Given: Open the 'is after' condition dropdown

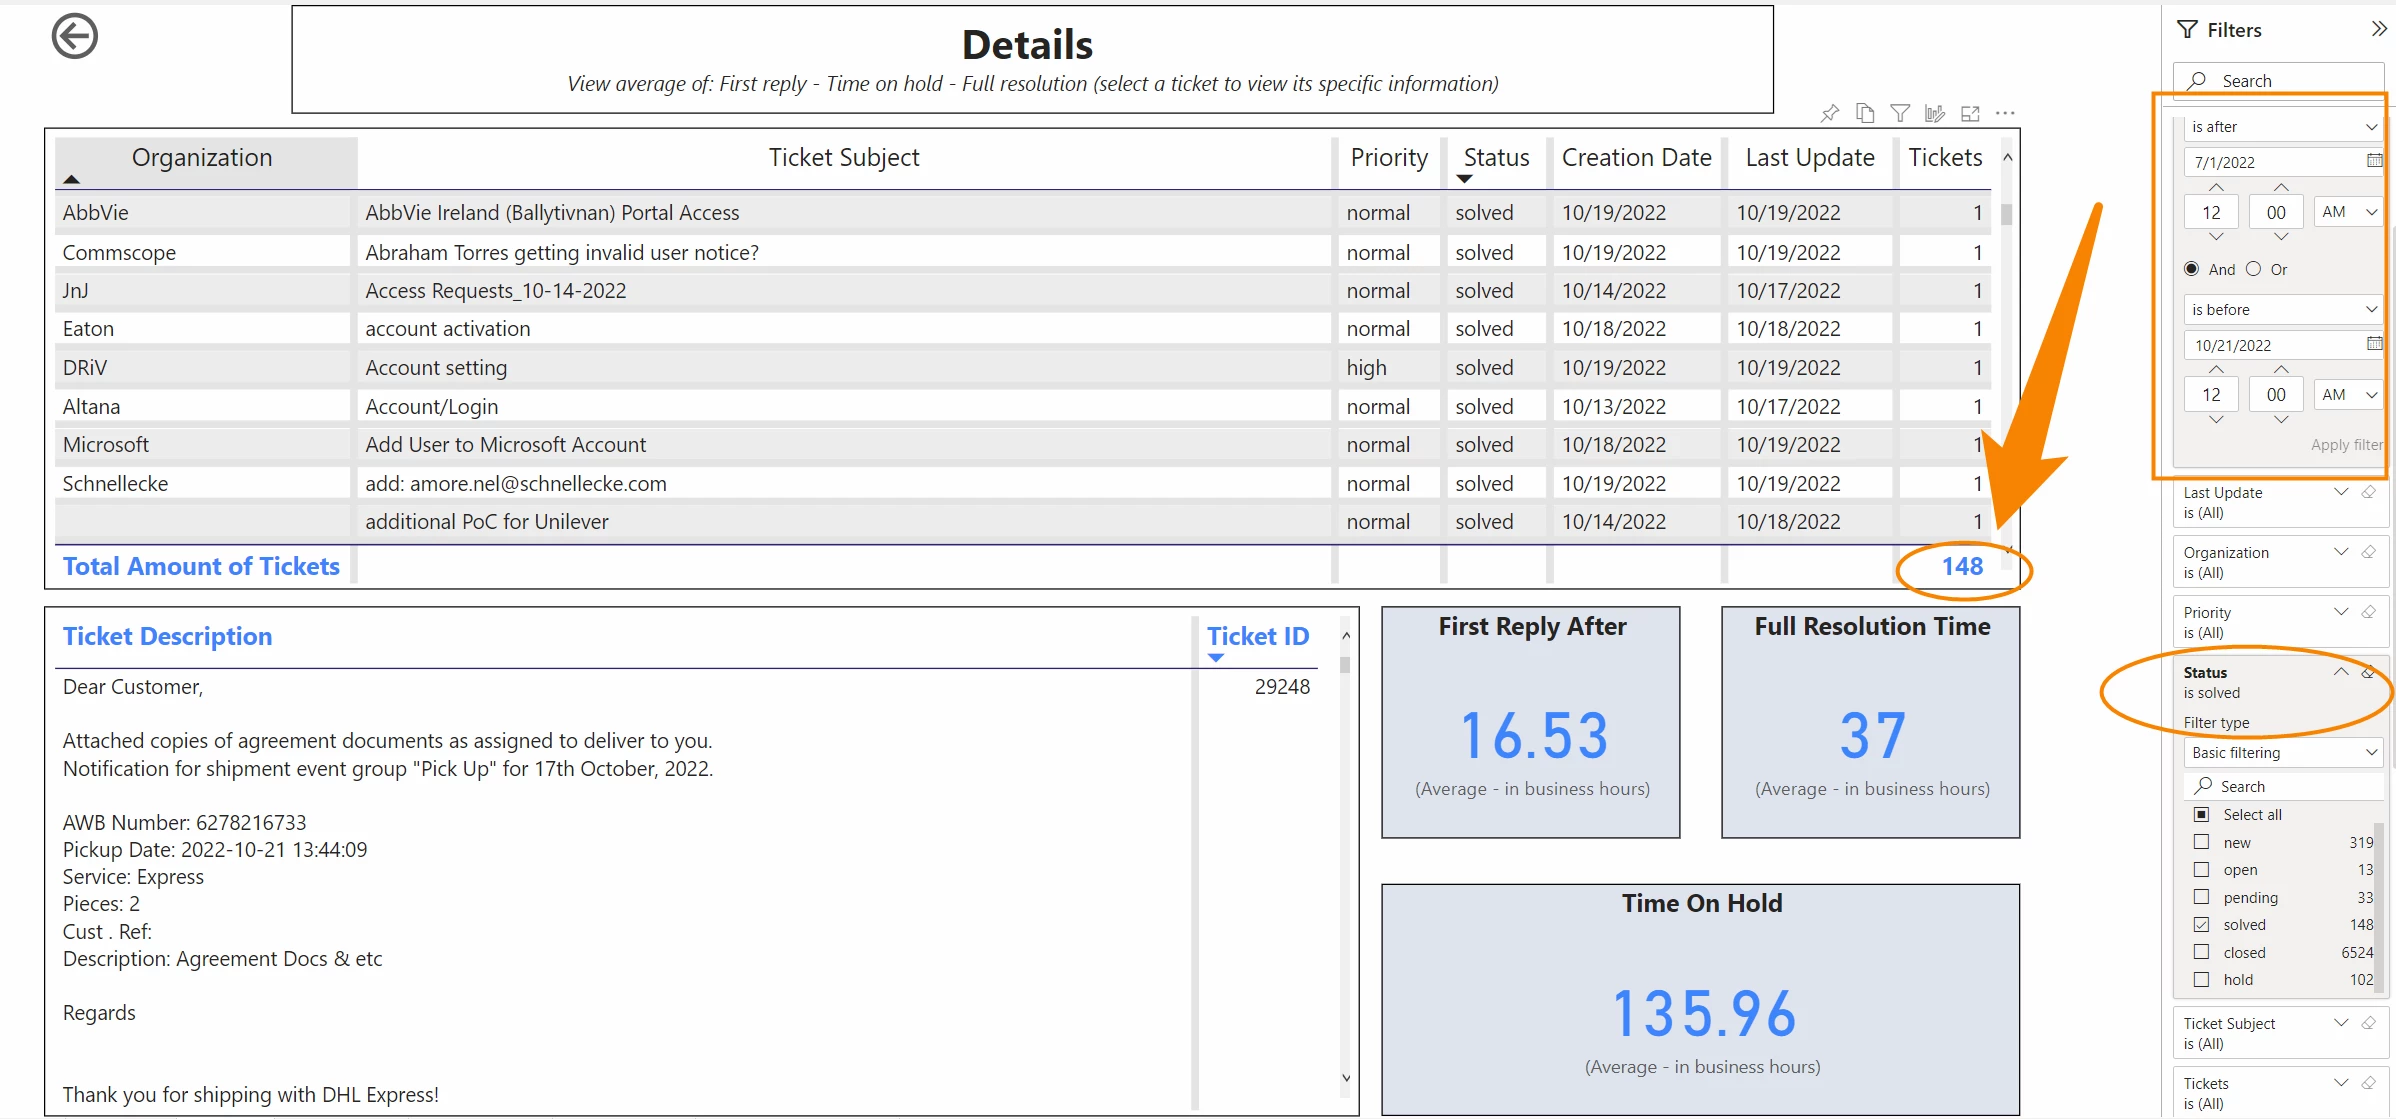Looking at the screenshot, I should tap(2282, 127).
